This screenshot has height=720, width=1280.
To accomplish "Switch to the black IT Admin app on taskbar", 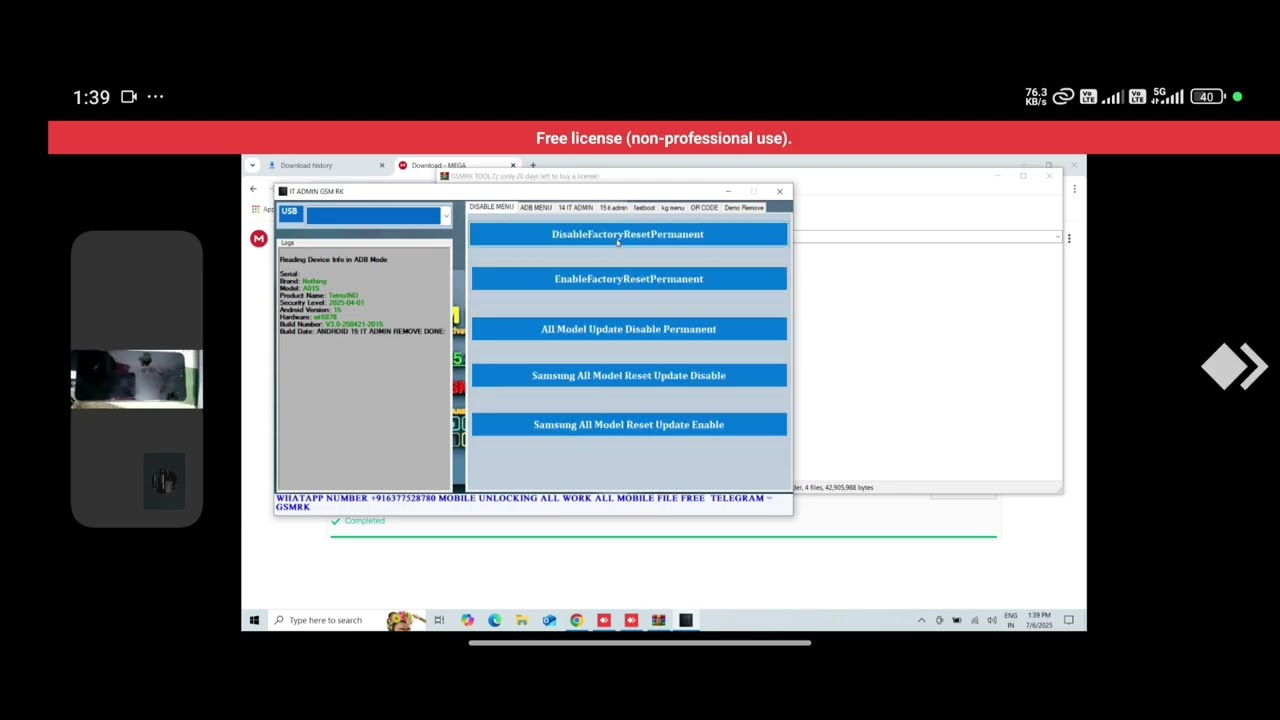I will pos(686,620).
